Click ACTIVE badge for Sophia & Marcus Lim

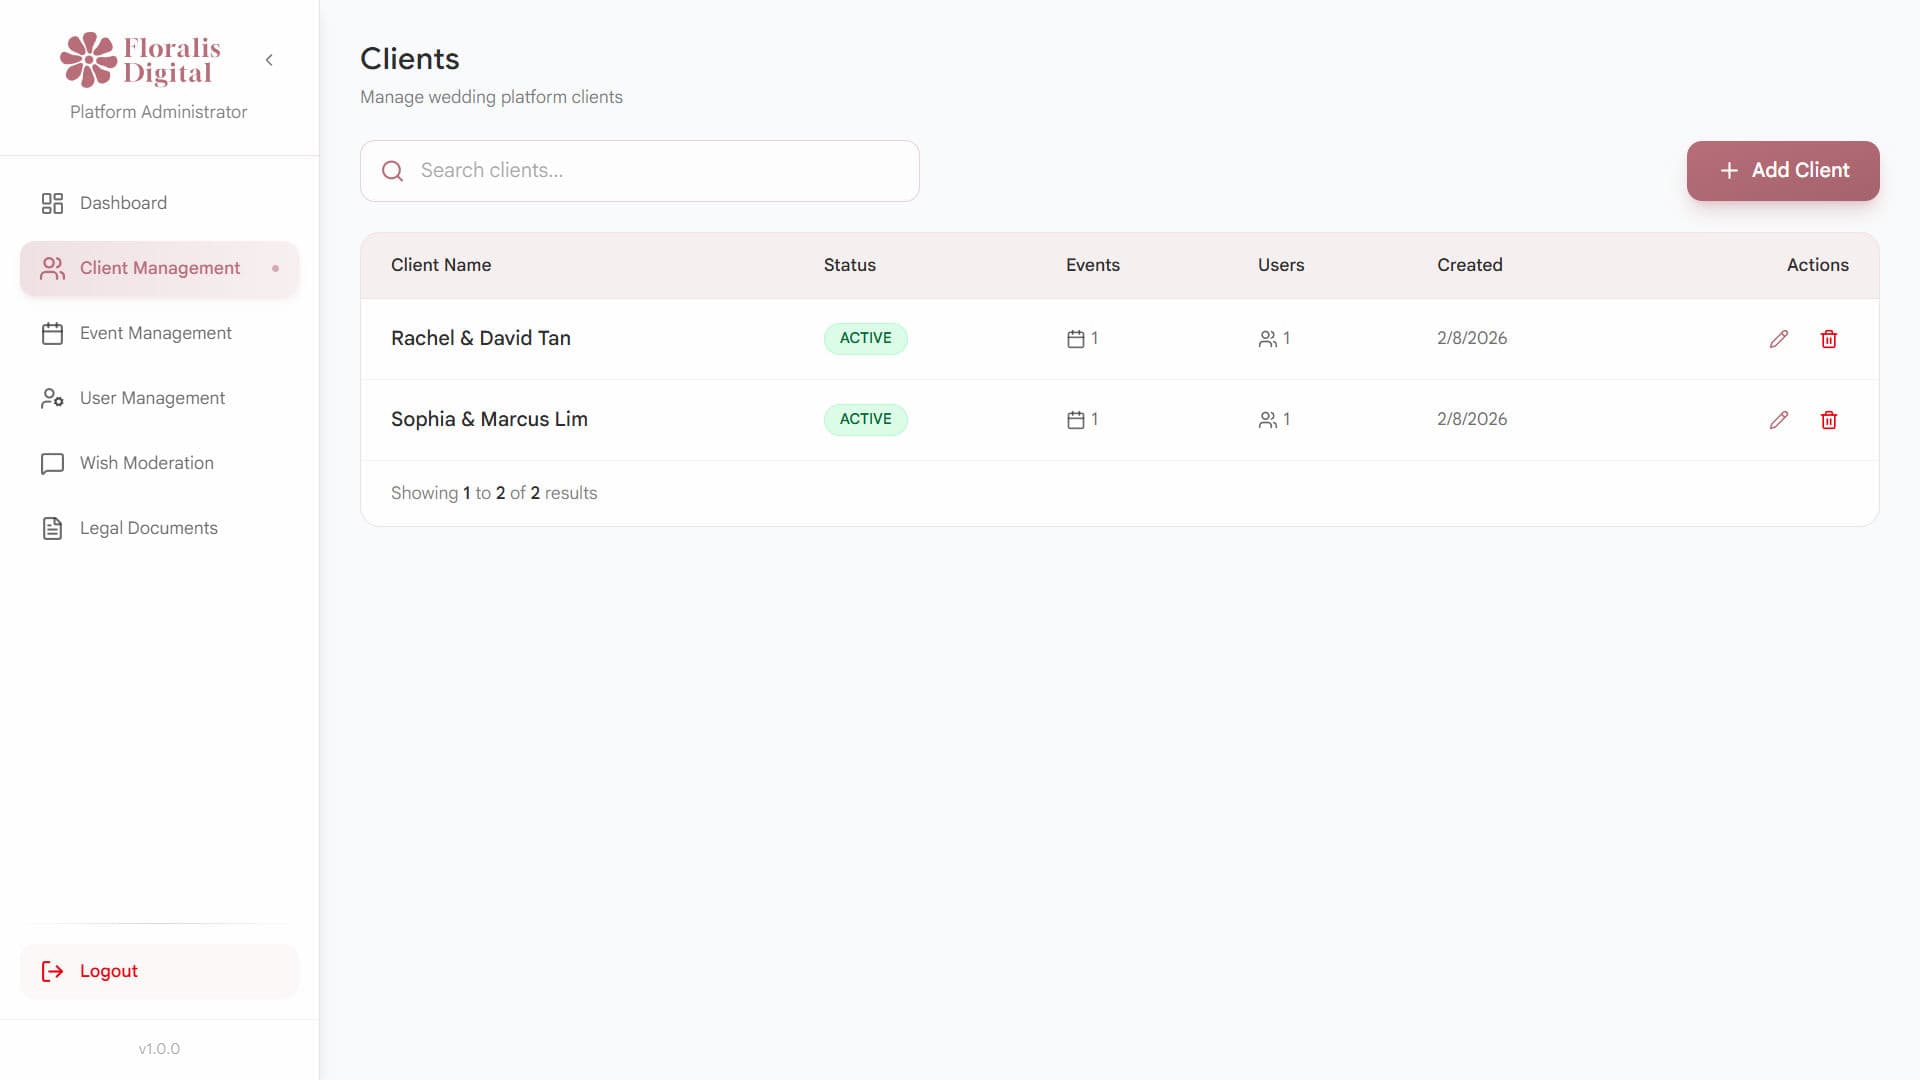click(865, 419)
